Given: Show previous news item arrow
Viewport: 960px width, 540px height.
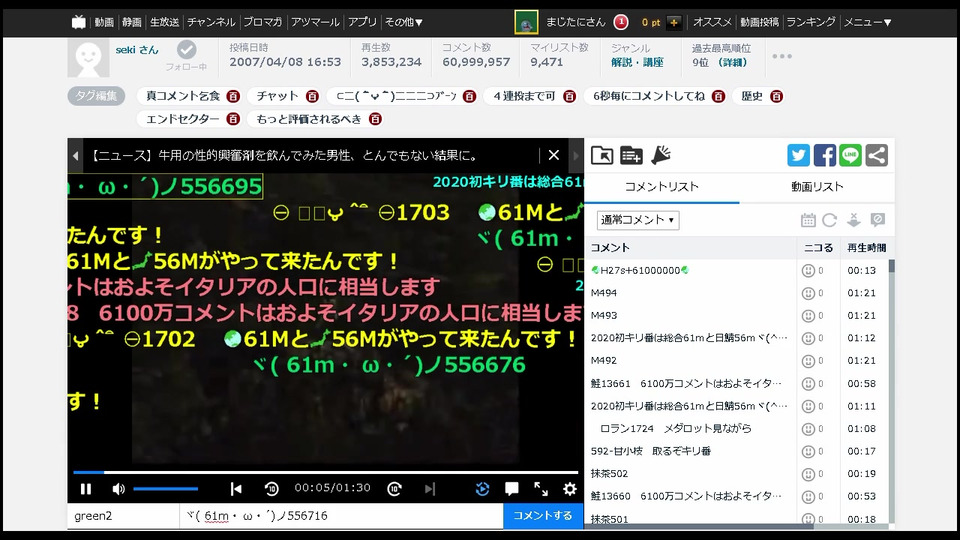Looking at the screenshot, I should click(75, 156).
